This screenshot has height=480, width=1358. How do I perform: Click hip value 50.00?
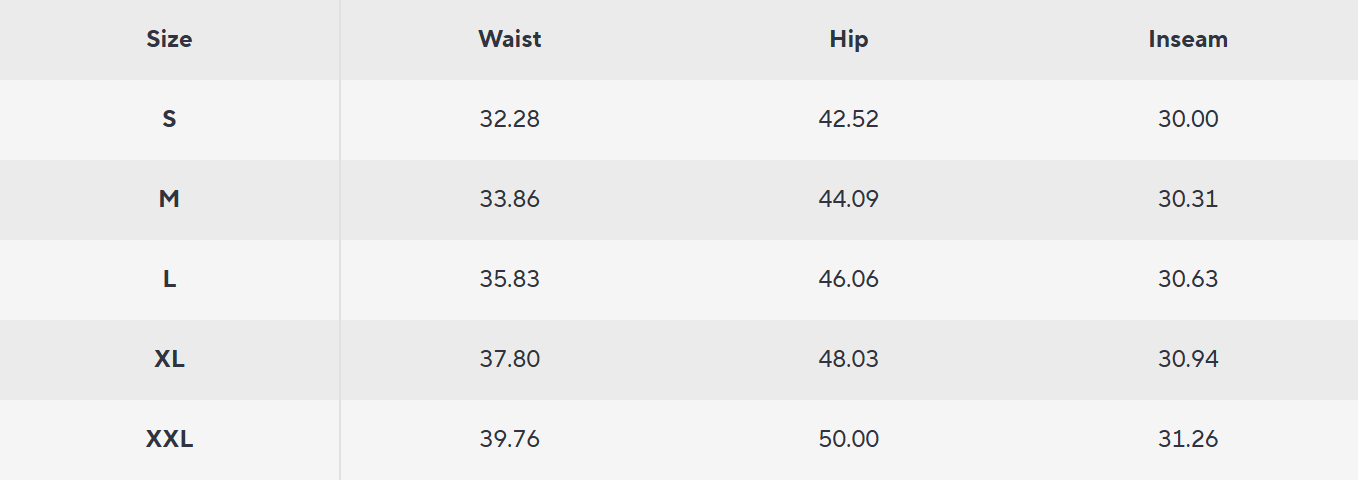848,439
